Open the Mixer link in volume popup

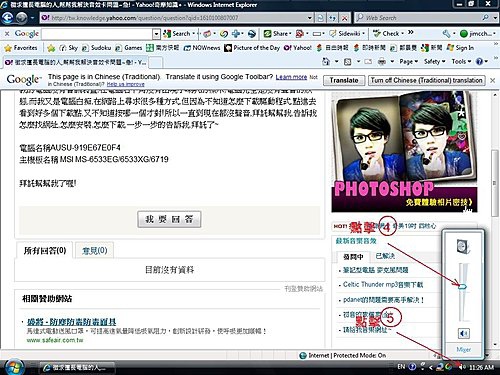[464, 349]
